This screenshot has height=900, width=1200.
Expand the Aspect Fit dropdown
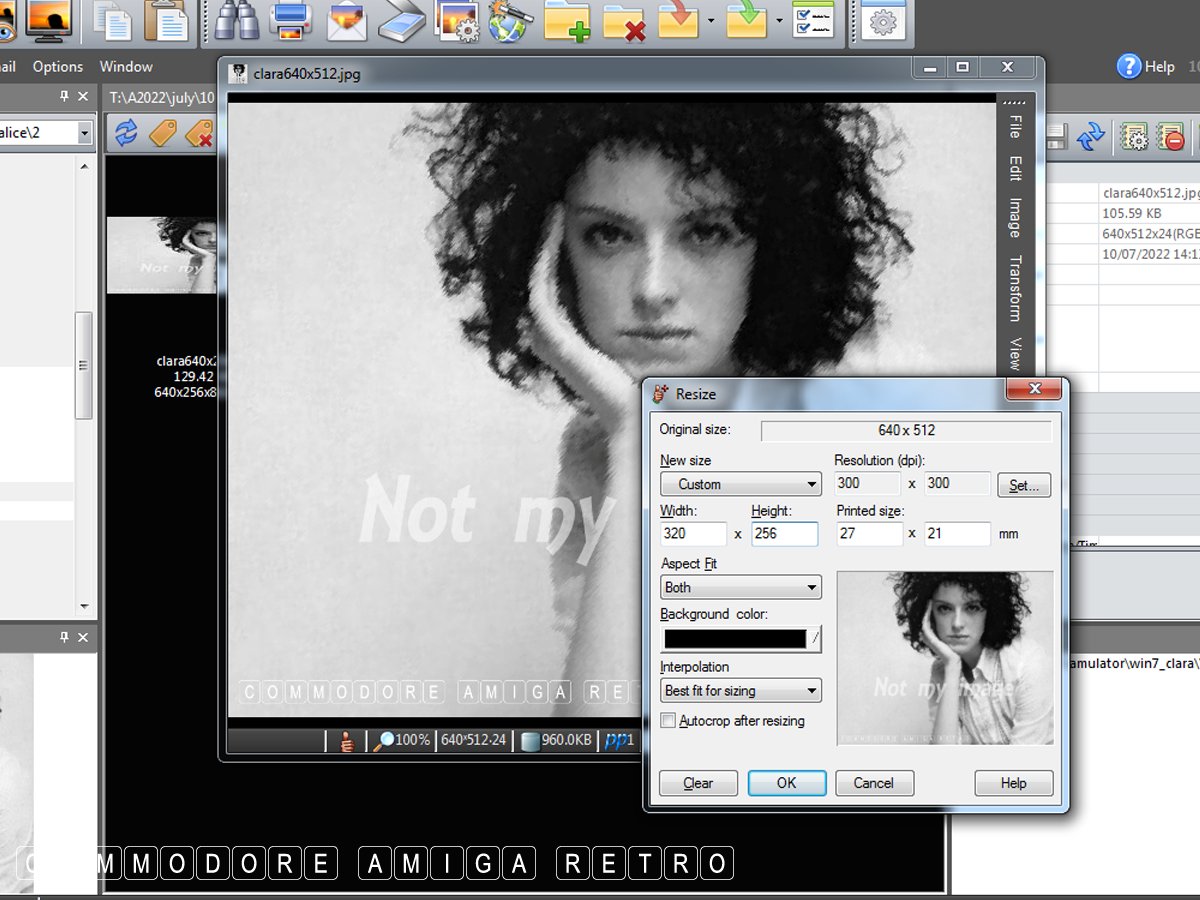click(740, 588)
